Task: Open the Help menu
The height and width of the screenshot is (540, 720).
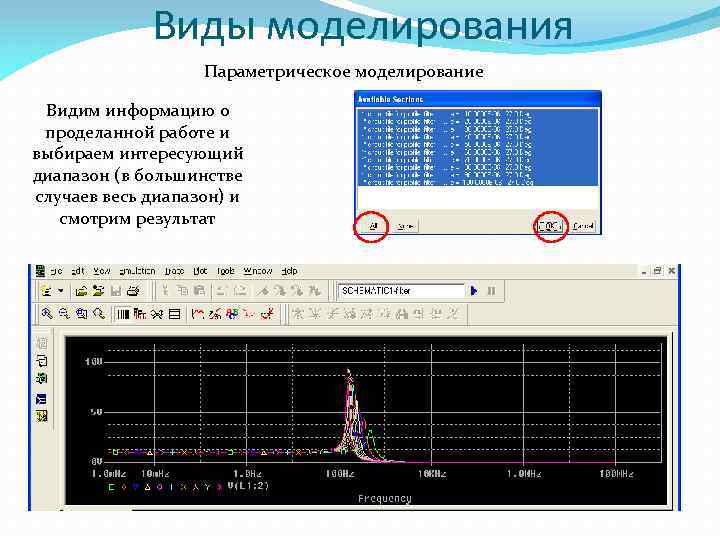Action: point(289,271)
